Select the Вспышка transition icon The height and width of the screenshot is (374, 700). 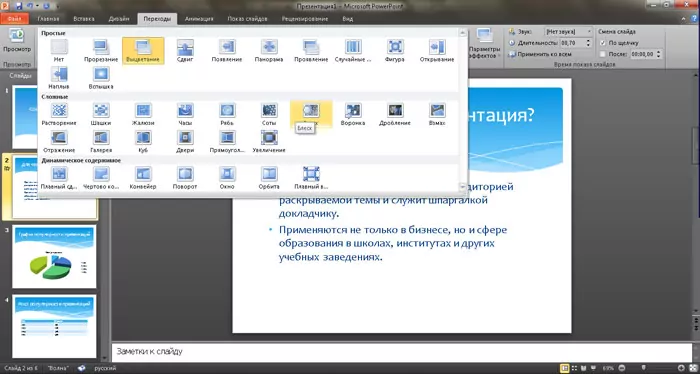pos(101,78)
